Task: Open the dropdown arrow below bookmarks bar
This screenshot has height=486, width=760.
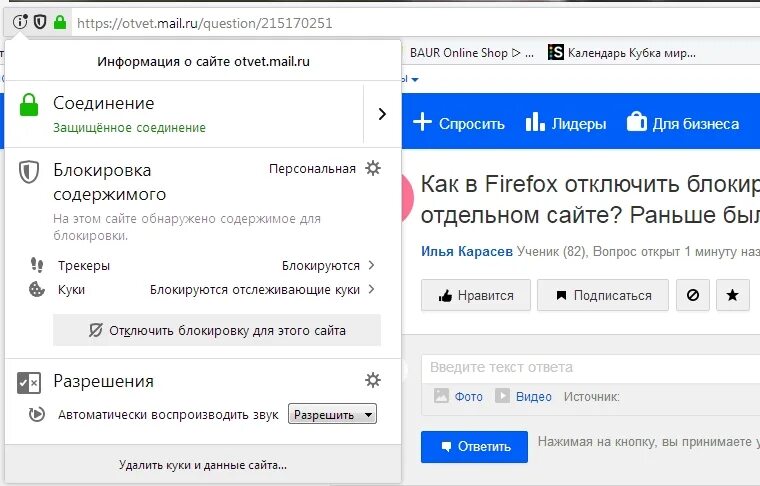Action: point(415,79)
